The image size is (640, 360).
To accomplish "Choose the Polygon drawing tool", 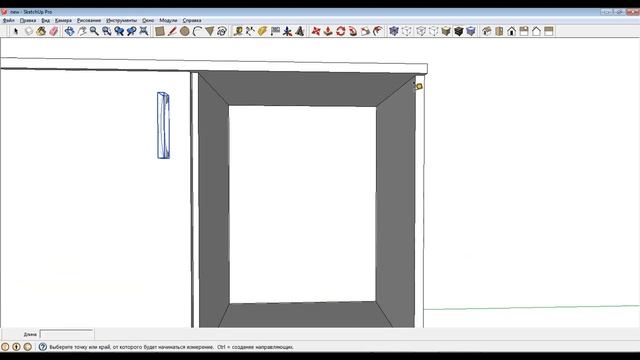I will click(209, 31).
